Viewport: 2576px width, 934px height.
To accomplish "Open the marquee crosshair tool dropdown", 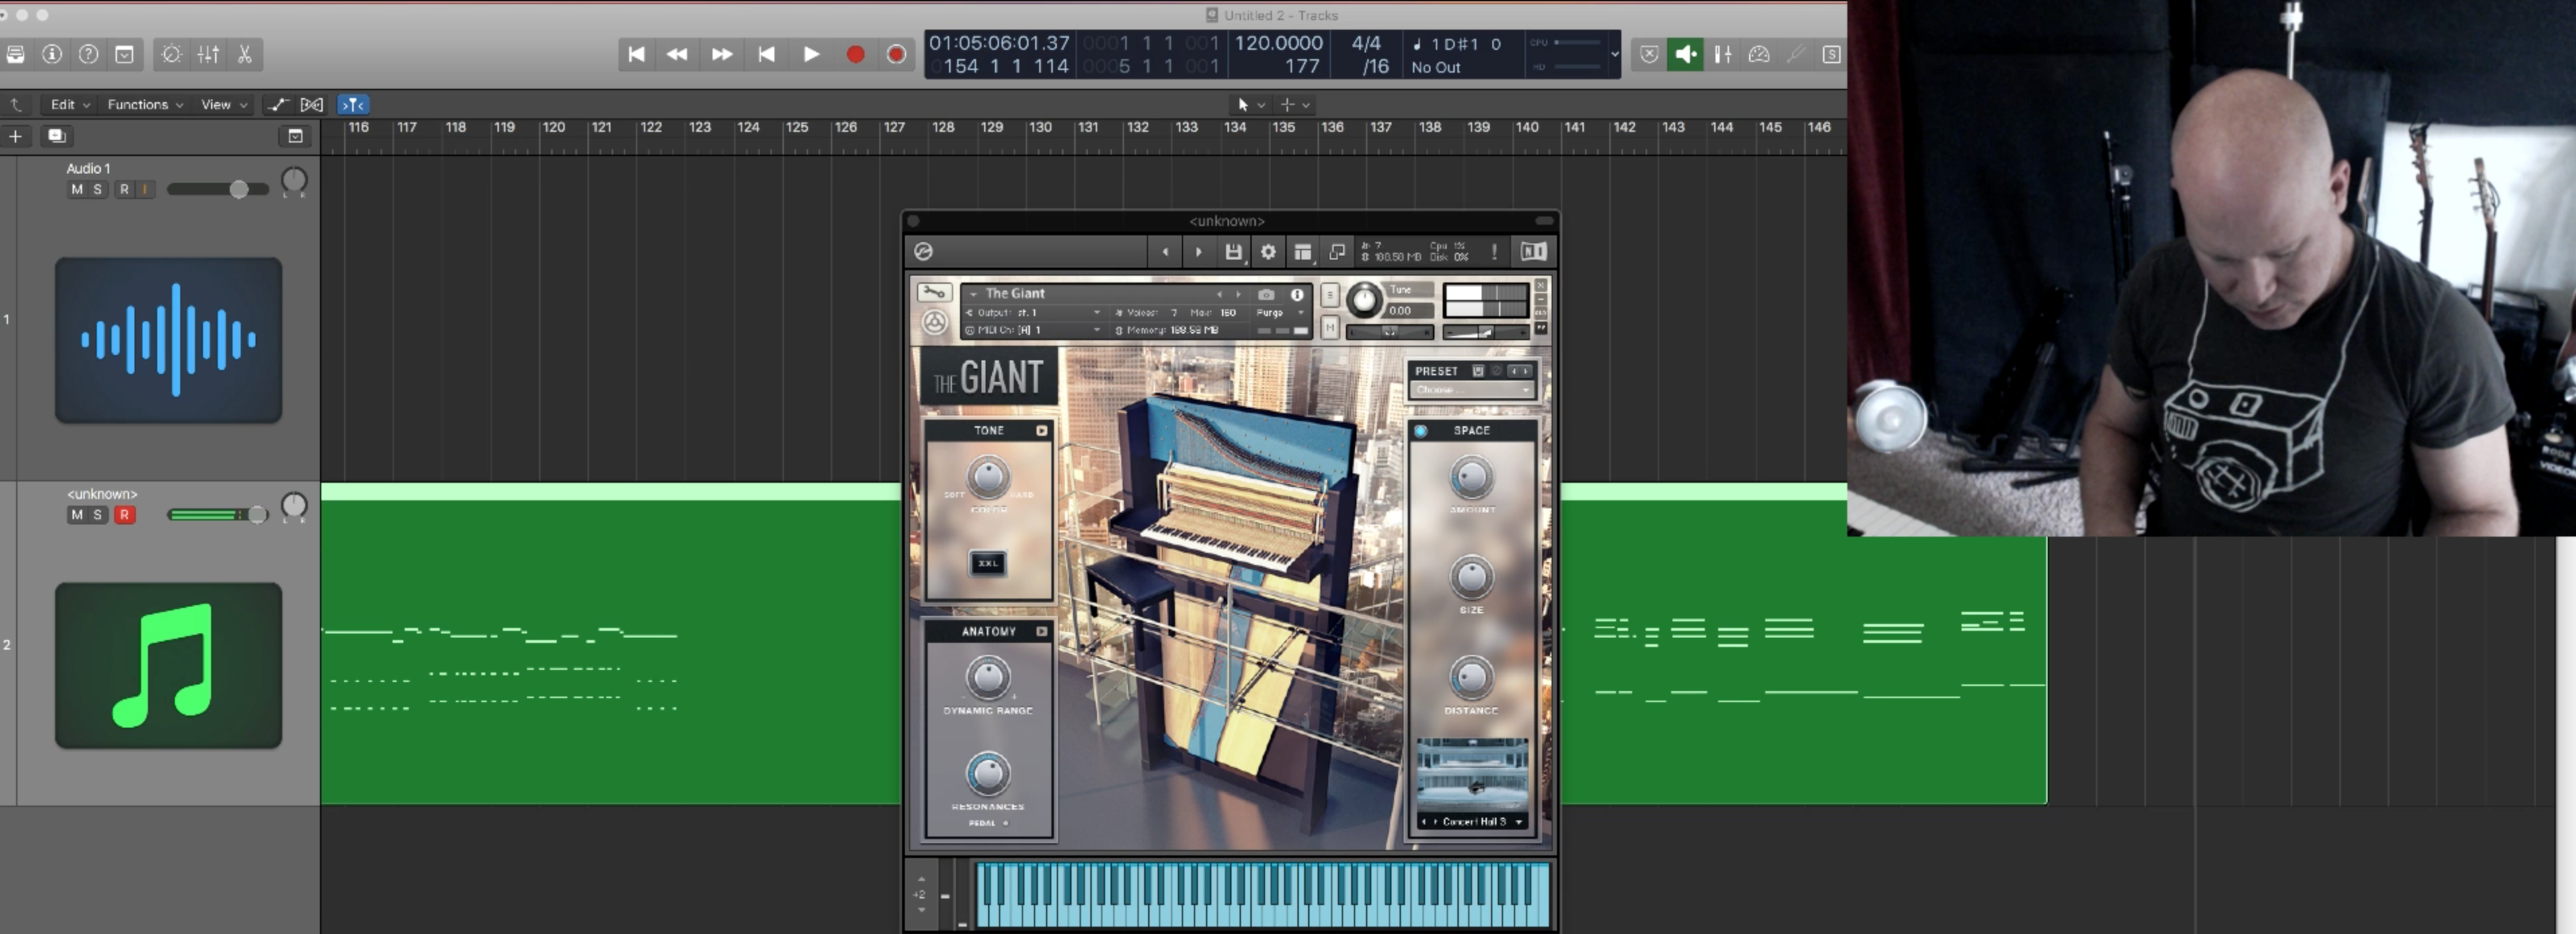I will 1294,104.
